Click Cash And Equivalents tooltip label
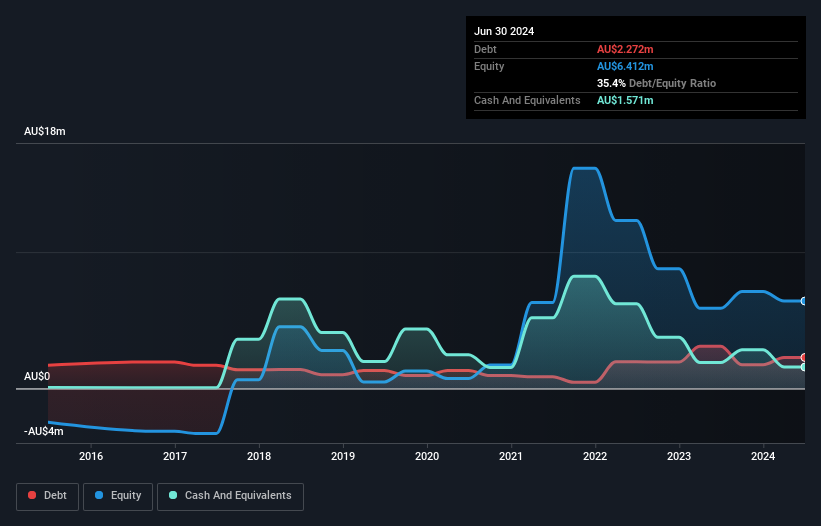Image resolution: width=821 pixels, height=526 pixels. click(527, 100)
